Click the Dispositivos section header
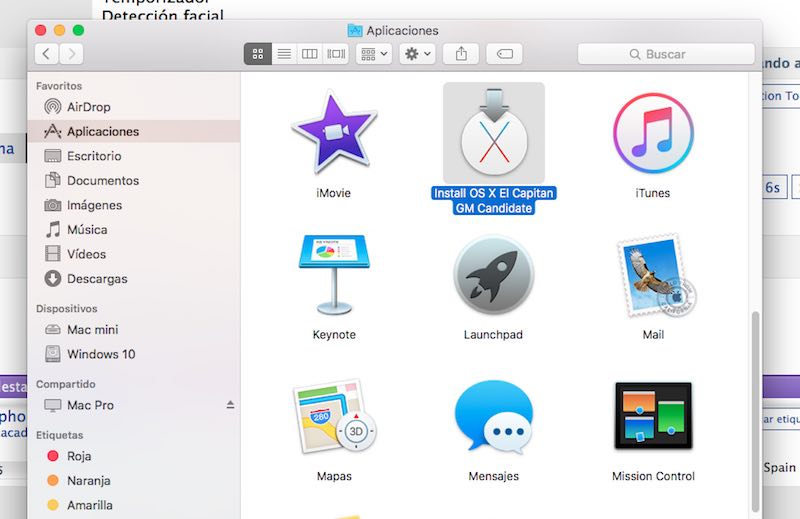Image resolution: width=800 pixels, height=519 pixels. 66,308
